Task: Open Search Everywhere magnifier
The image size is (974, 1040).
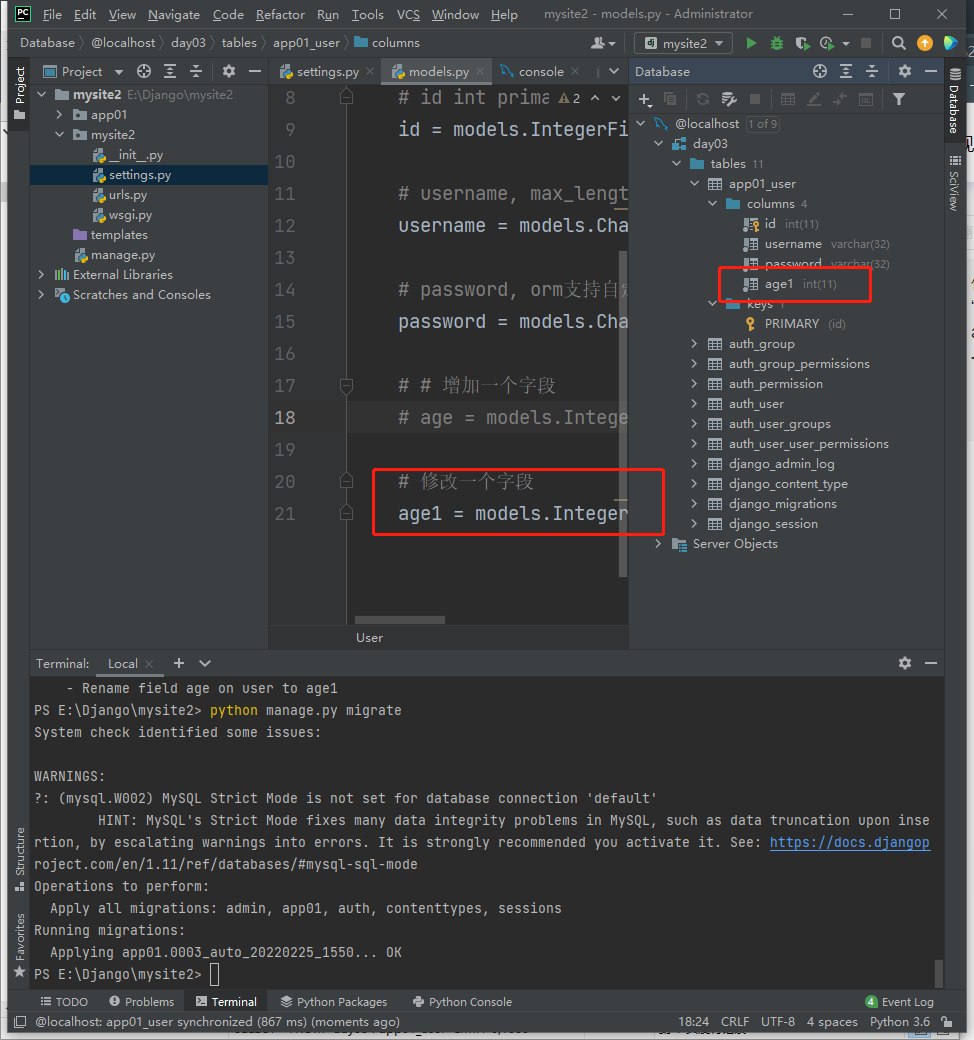Action: pos(898,43)
